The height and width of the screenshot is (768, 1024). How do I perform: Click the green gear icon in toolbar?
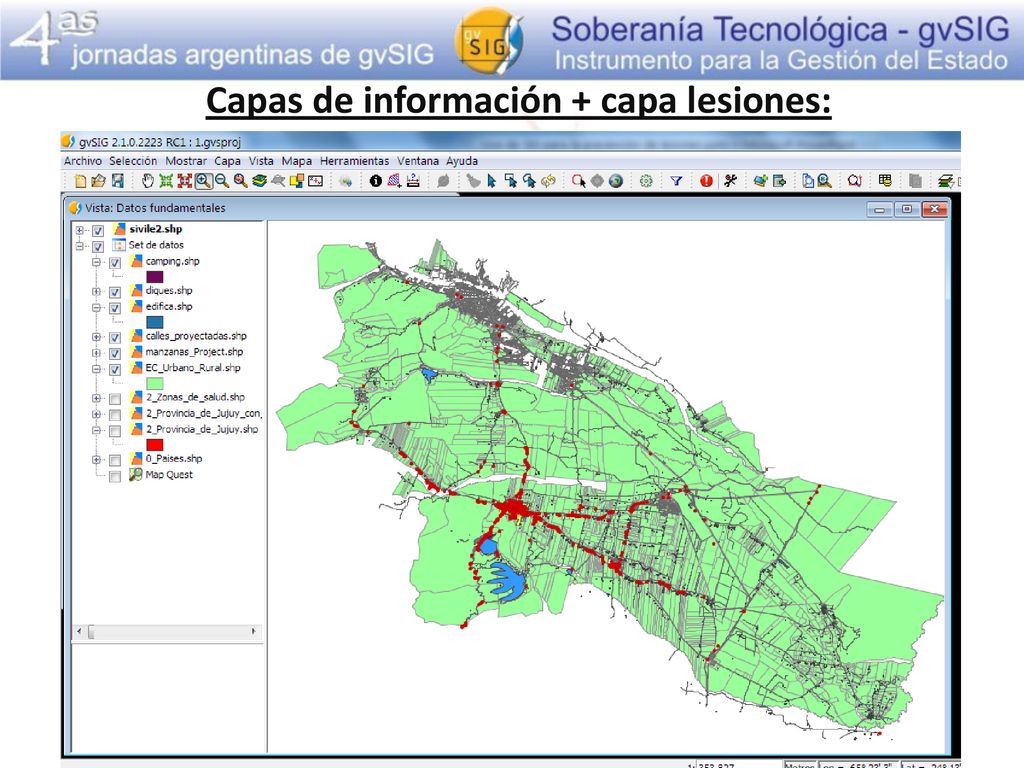click(646, 181)
